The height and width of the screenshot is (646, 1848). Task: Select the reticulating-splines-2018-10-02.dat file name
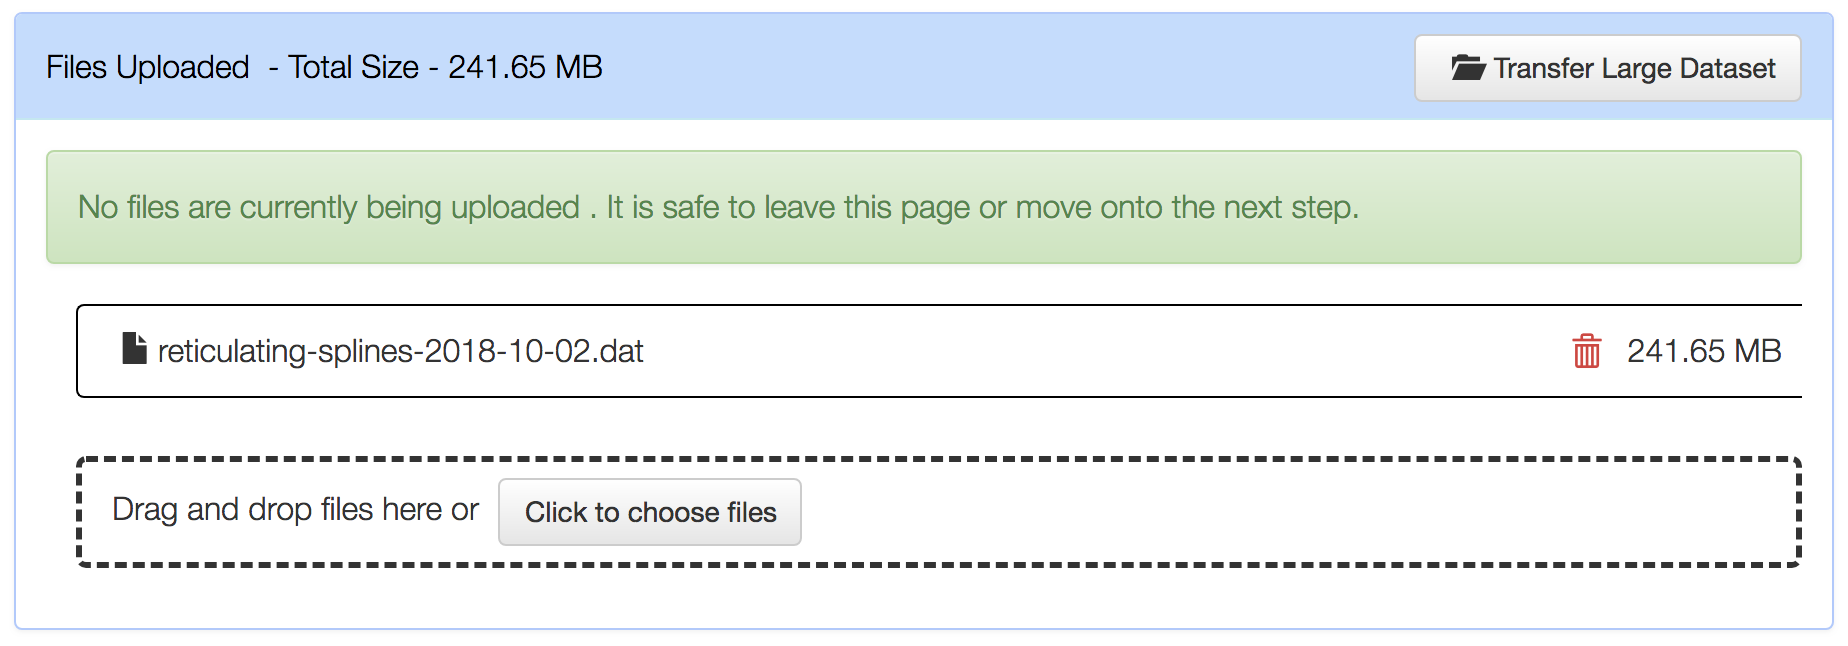point(400,351)
